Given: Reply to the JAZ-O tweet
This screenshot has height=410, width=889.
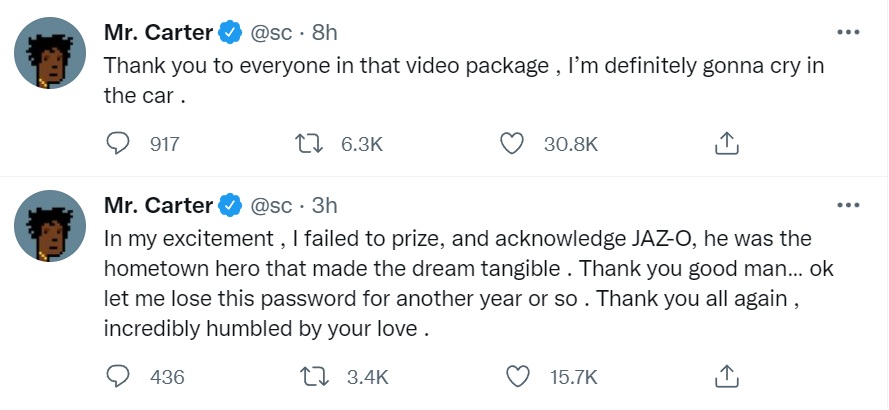Looking at the screenshot, I should click(x=119, y=377).
